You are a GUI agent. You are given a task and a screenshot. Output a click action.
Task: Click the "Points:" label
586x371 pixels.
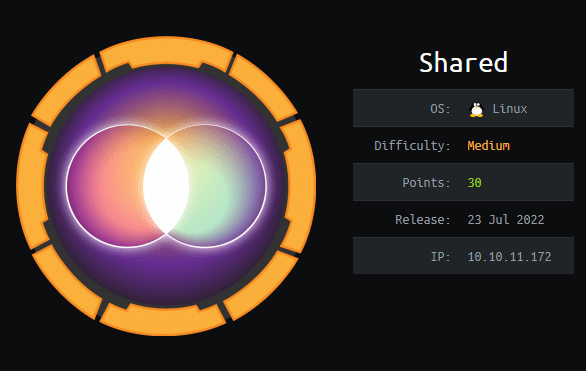[426, 182]
